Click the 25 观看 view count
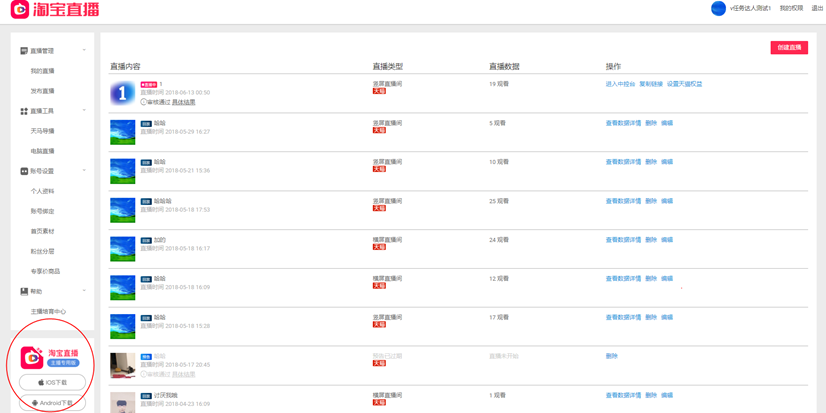Image resolution: width=826 pixels, height=413 pixels. tap(499, 201)
